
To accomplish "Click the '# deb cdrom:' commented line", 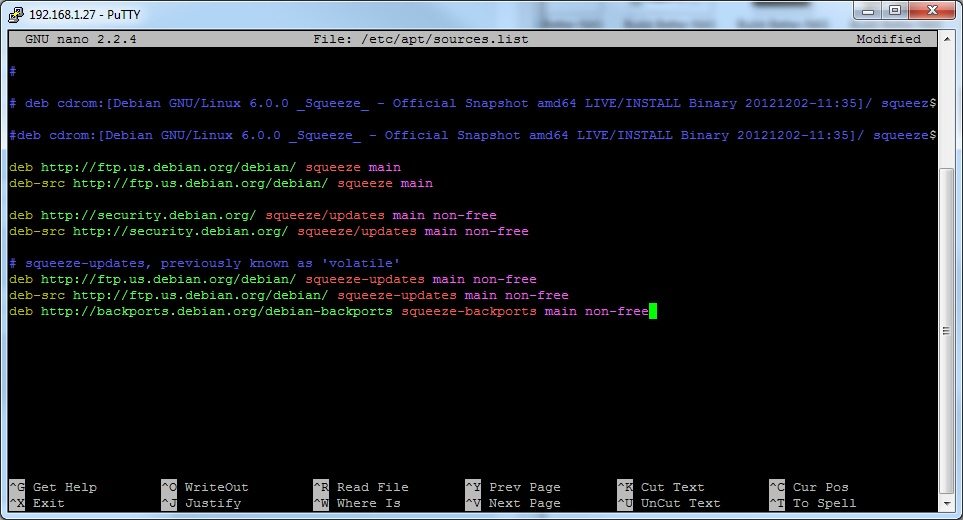I will click(x=472, y=103).
